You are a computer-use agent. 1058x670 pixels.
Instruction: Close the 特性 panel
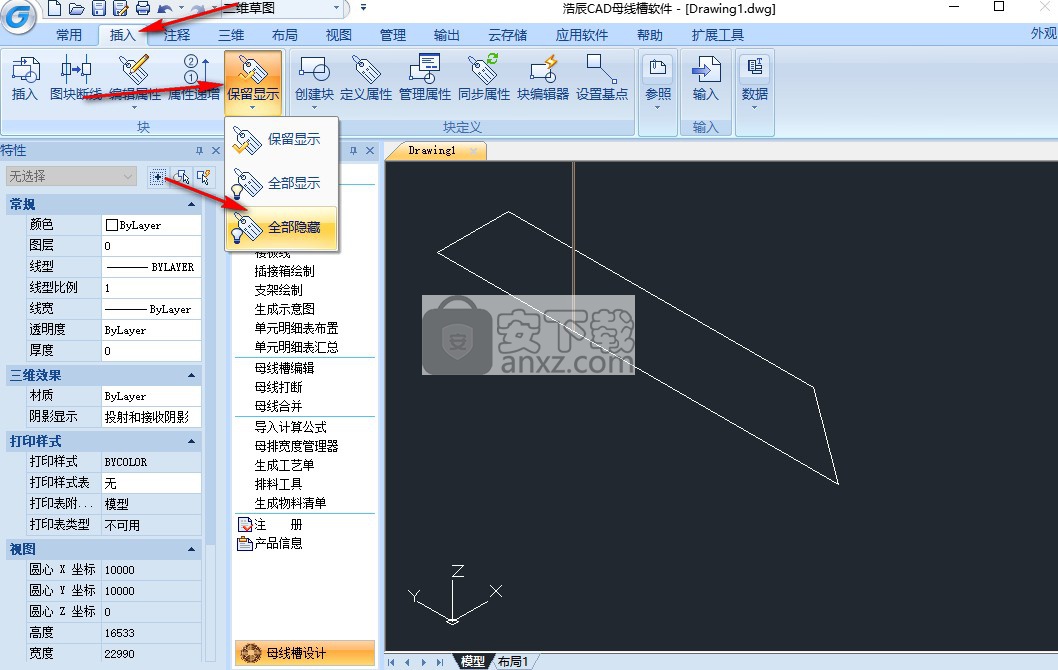(216, 150)
